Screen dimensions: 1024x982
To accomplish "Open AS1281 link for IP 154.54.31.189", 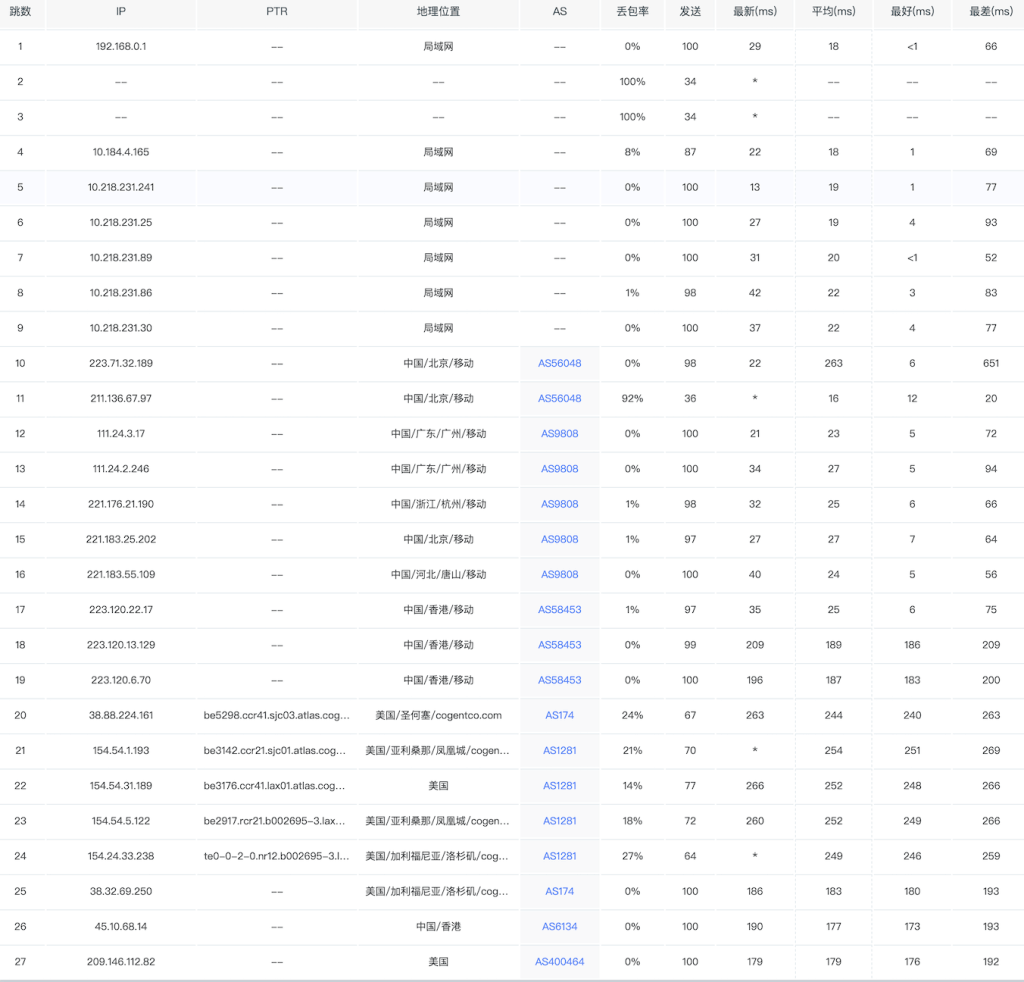I will pos(559,785).
